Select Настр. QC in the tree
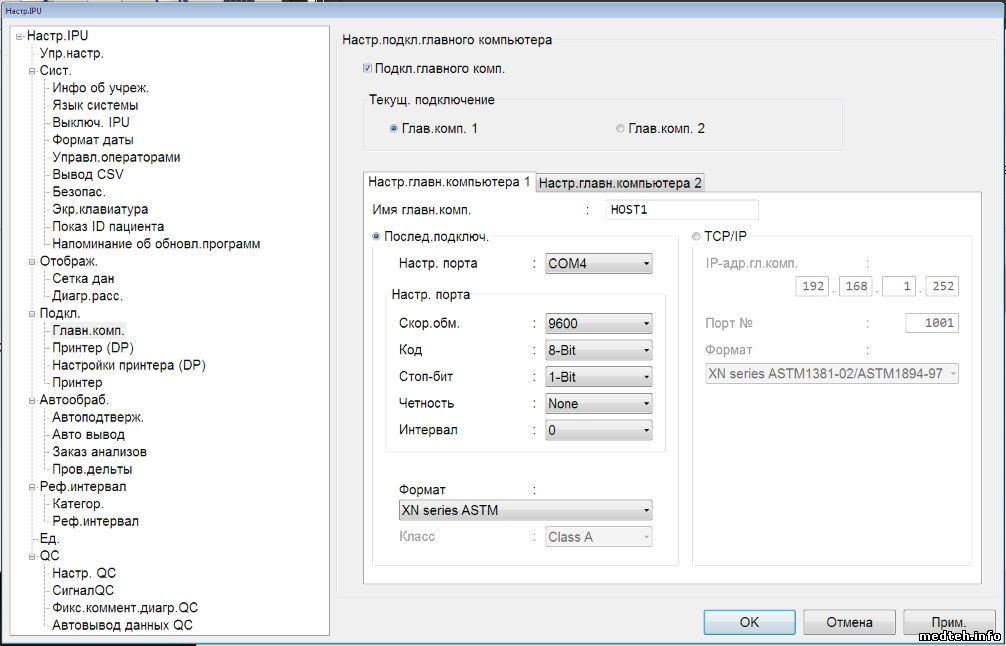 [84, 573]
